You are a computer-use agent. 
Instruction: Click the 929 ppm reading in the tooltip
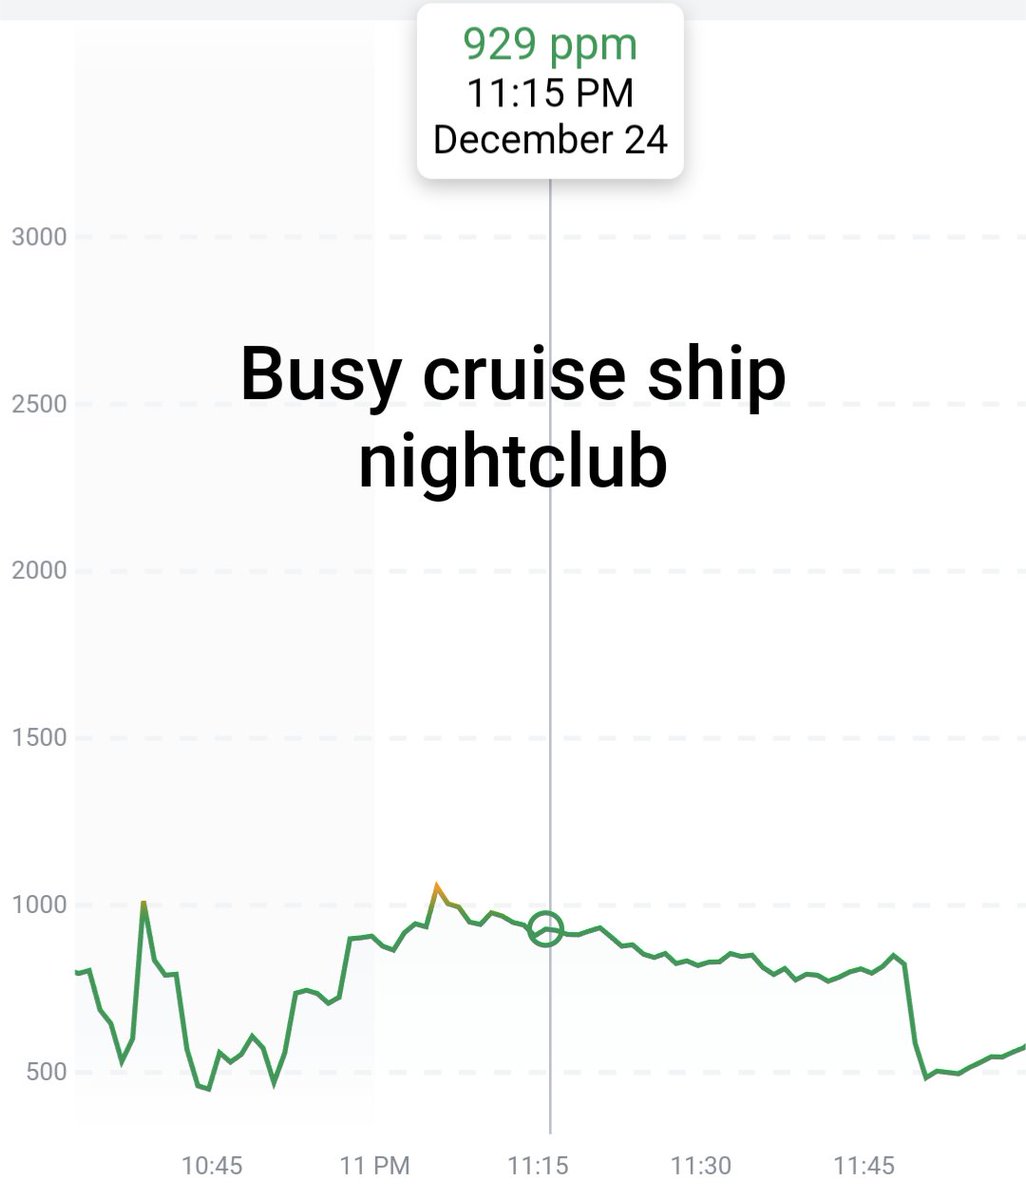tap(550, 45)
